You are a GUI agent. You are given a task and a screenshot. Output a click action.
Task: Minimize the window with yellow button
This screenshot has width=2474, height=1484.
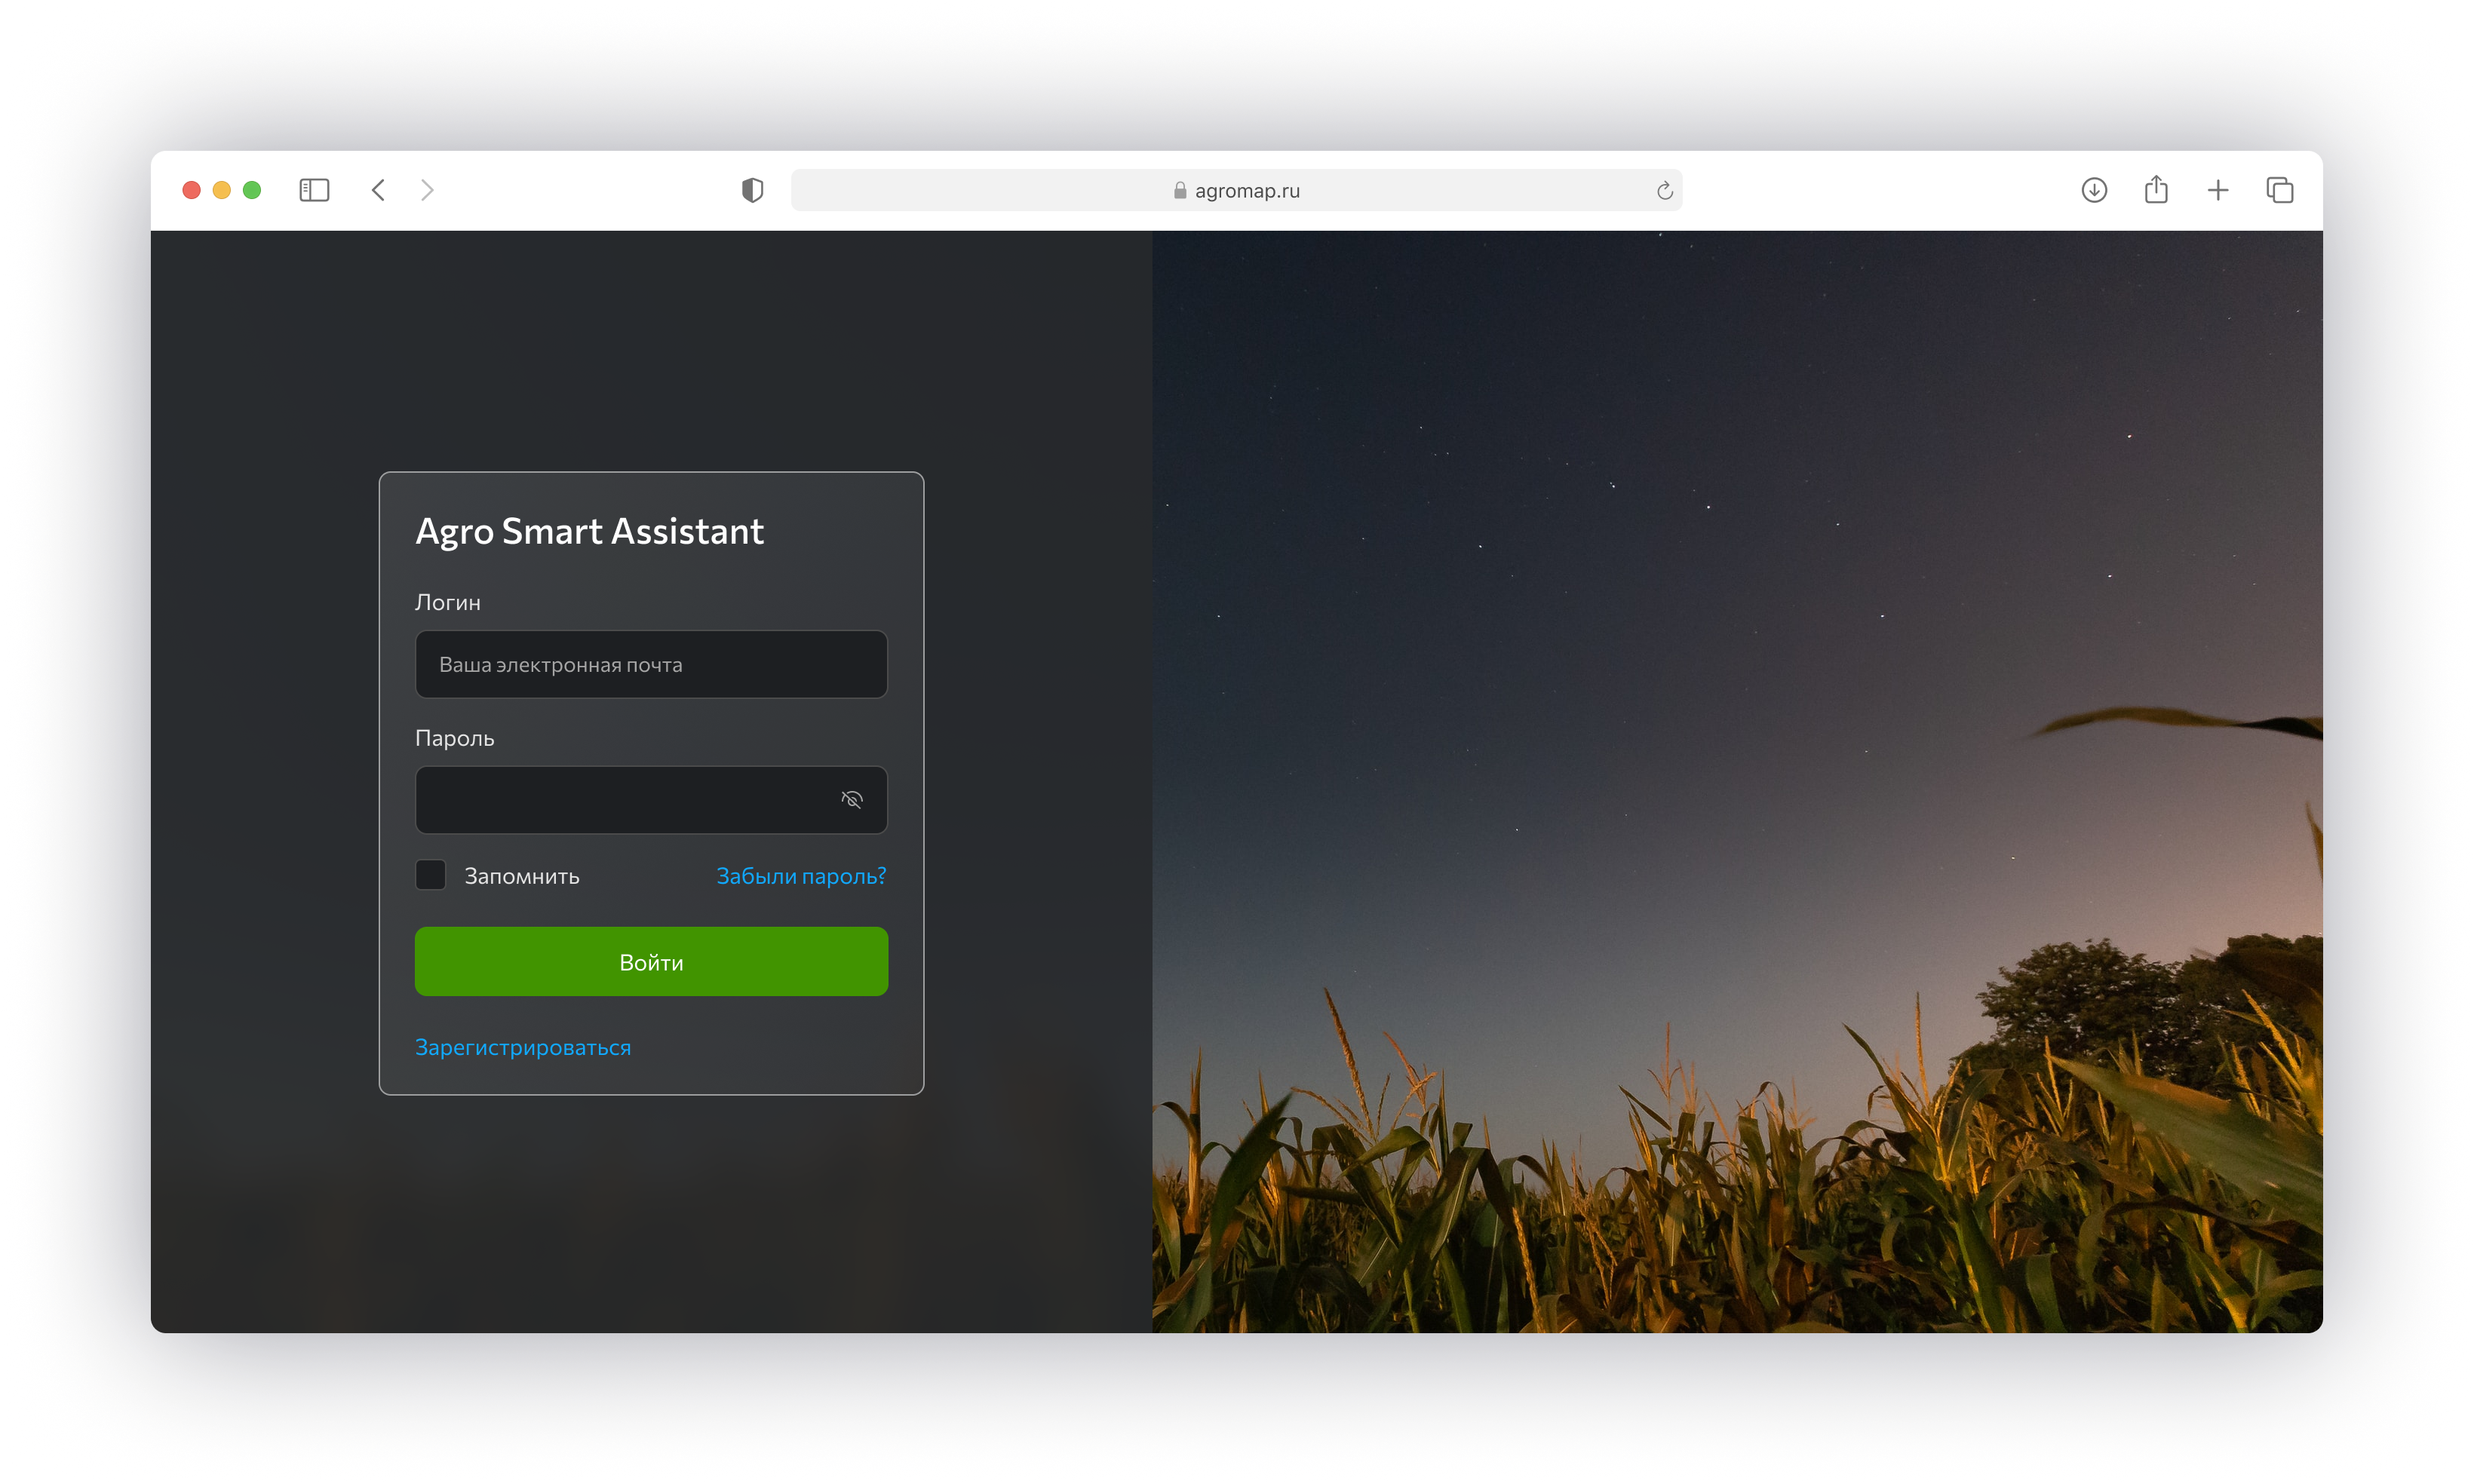click(222, 190)
